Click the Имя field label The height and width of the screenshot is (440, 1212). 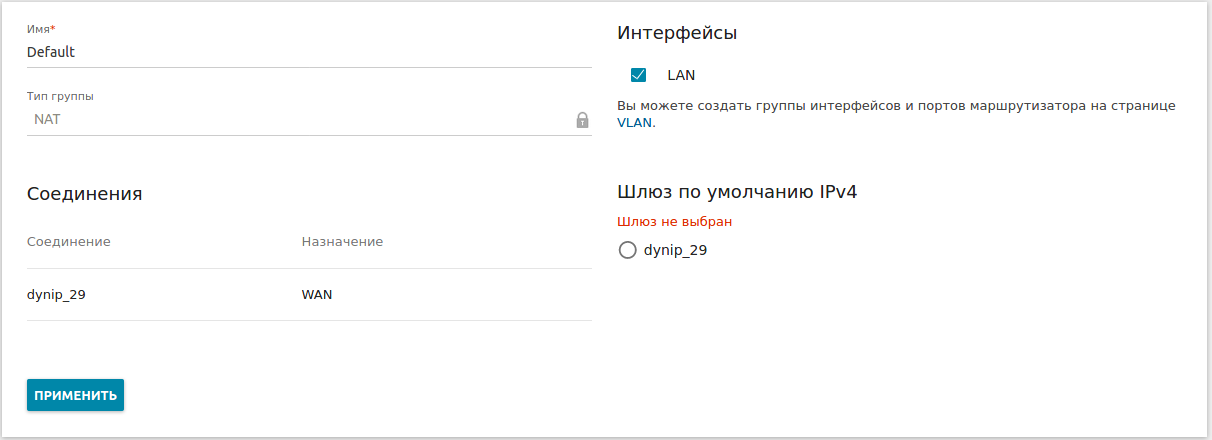pos(40,30)
